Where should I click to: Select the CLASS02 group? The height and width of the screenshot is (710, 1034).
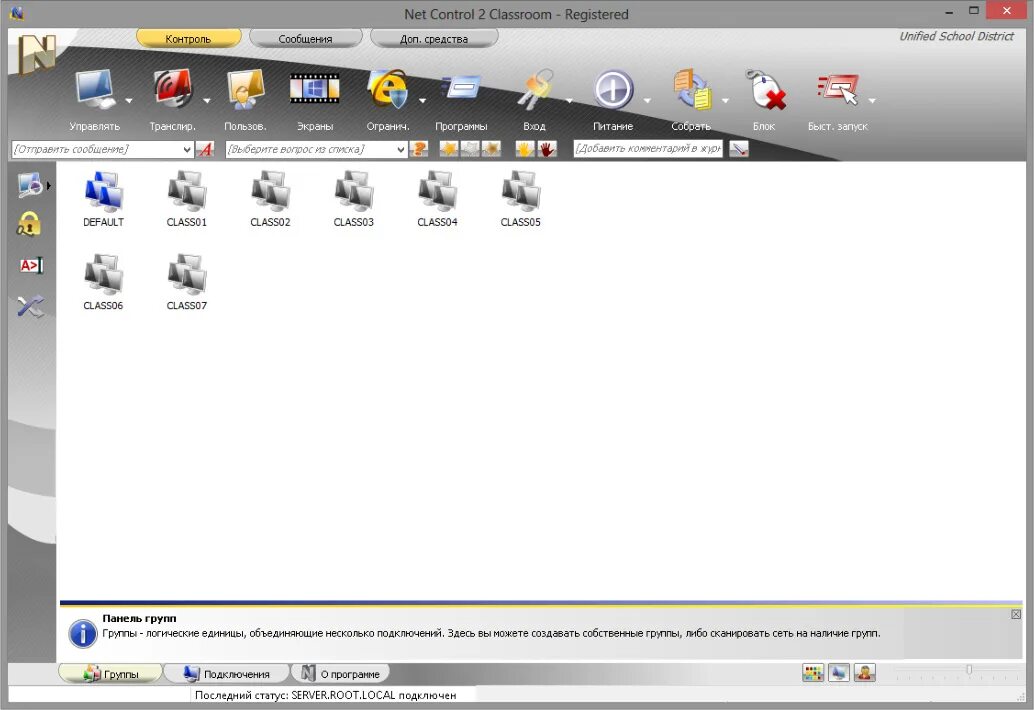[270, 199]
